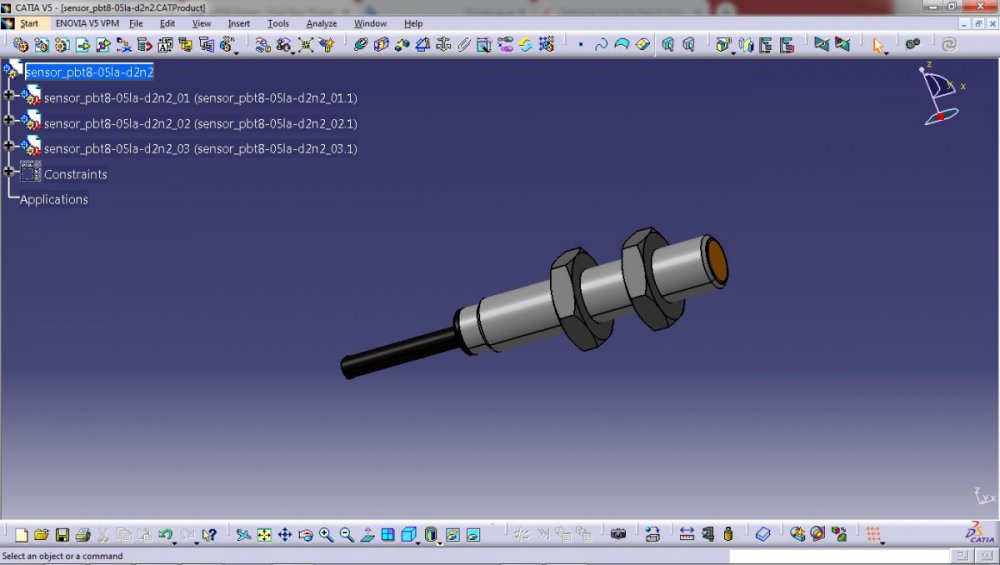Image resolution: width=1000 pixels, height=565 pixels.
Task: Click the orange sensor face on model
Action: 716,259
